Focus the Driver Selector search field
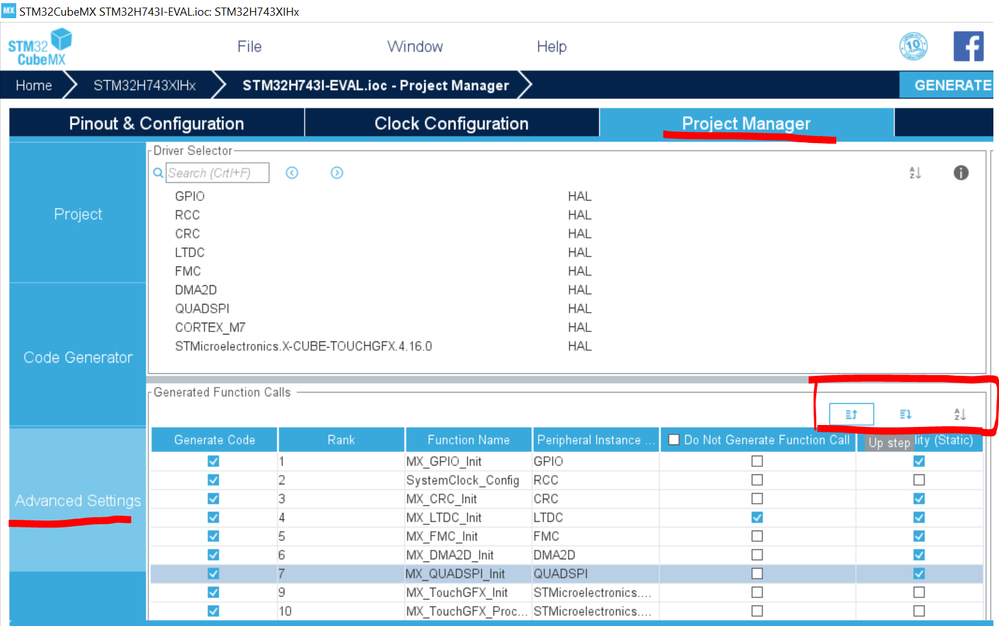The height and width of the screenshot is (626, 999). tap(217, 173)
